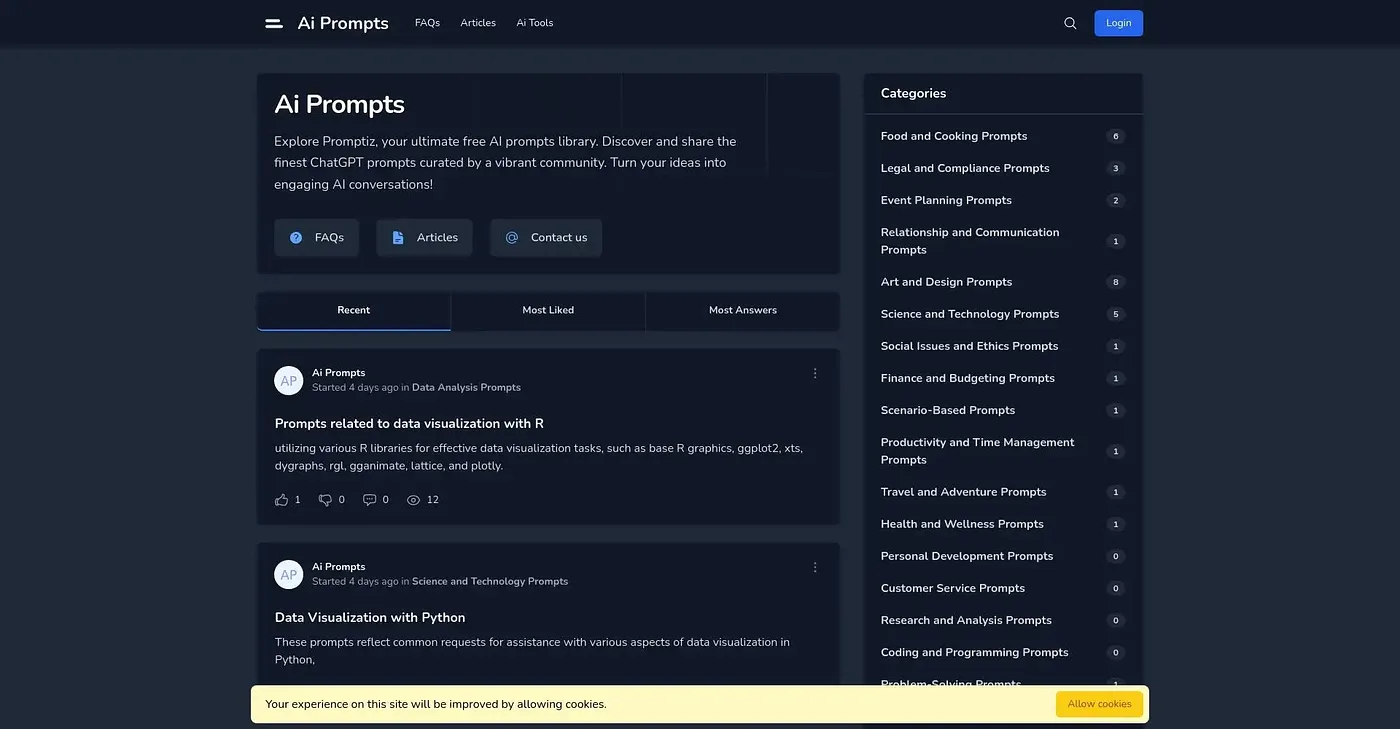Like the data visualization with R post
This screenshot has height=729, width=1400.
(x=282, y=500)
